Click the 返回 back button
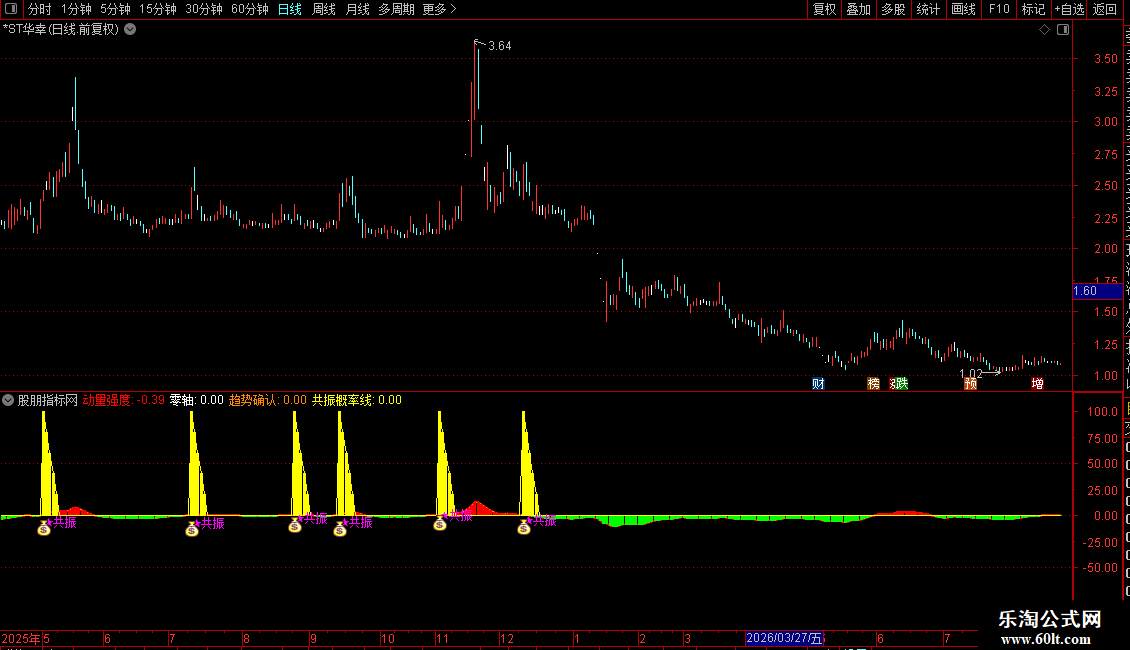This screenshot has height=650, width=1130. 1104,9
